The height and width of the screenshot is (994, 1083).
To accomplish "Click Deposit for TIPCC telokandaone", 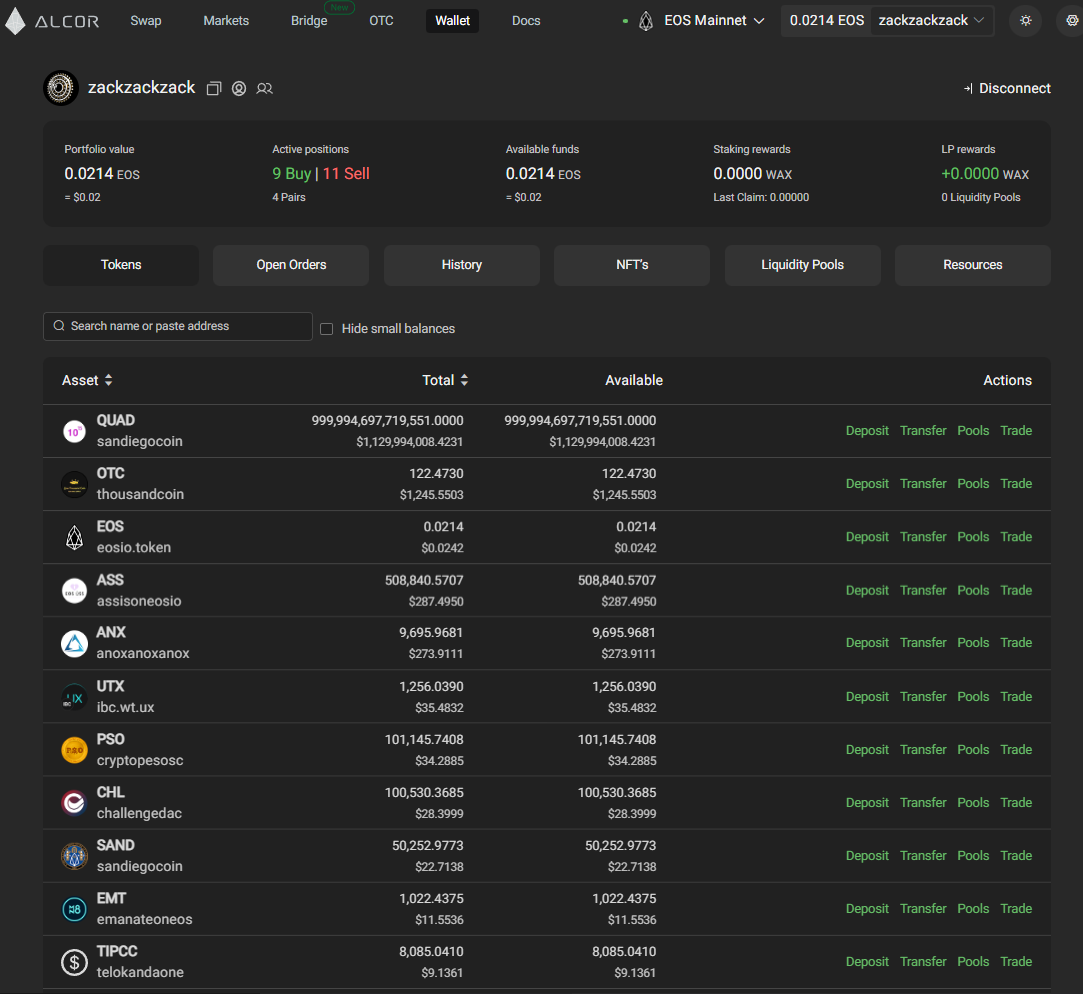I will pyautogui.click(x=867, y=962).
